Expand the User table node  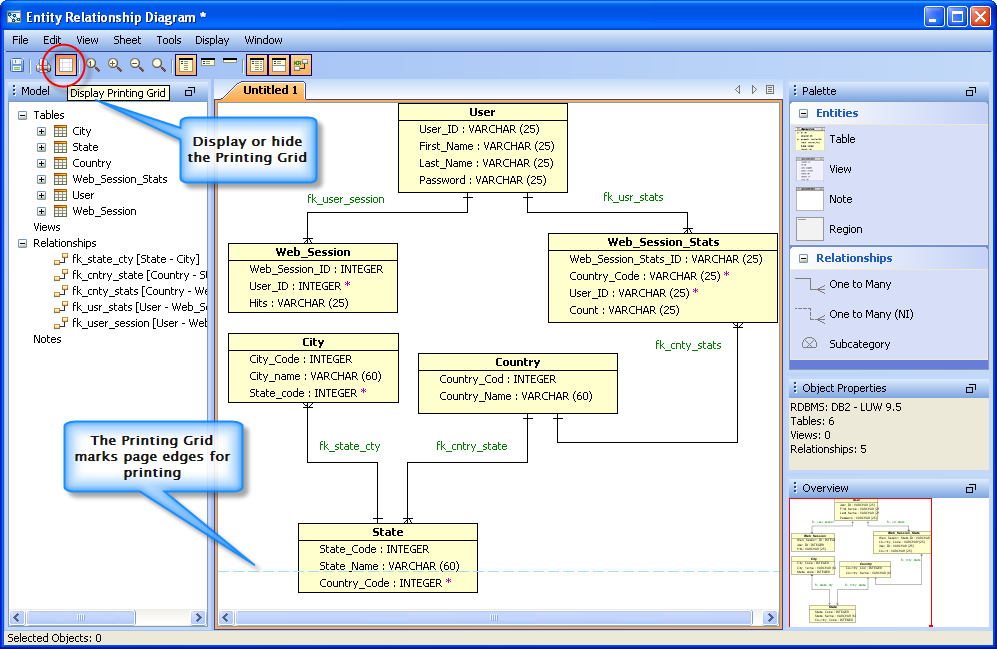pos(41,195)
